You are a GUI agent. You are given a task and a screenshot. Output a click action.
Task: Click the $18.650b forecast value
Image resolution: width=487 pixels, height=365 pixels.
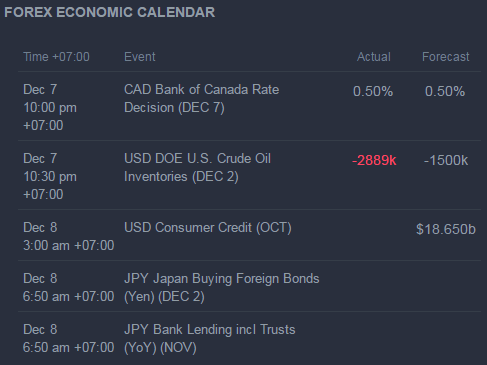446,229
